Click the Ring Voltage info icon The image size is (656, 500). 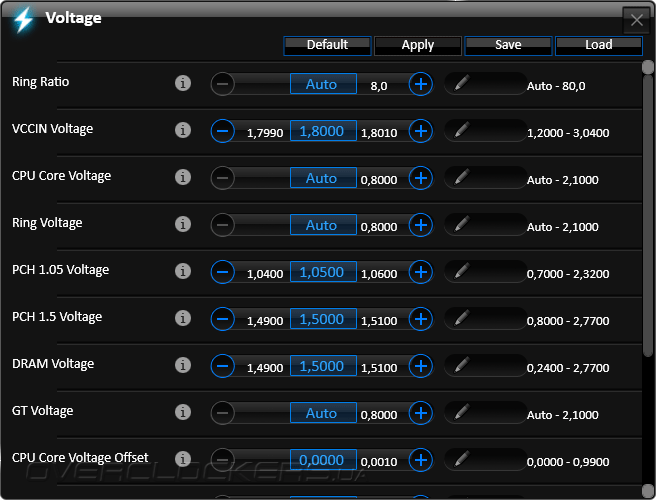[183, 224]
